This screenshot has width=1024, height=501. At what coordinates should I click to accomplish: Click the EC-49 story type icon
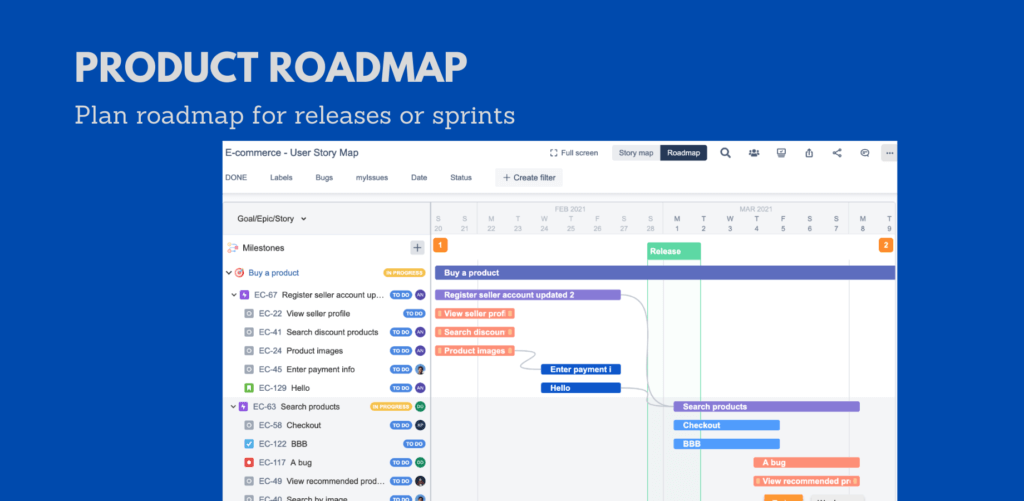coord(249,481)
